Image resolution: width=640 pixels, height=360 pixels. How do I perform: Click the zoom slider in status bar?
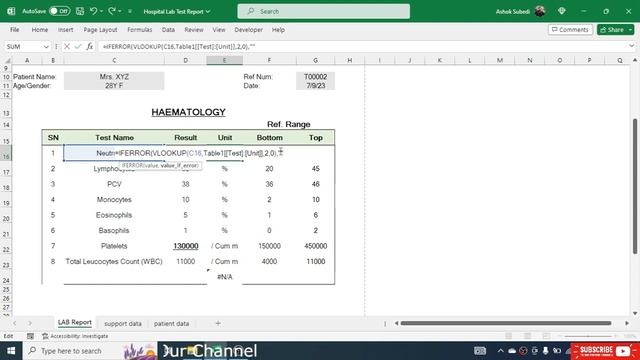click(588, 336)
